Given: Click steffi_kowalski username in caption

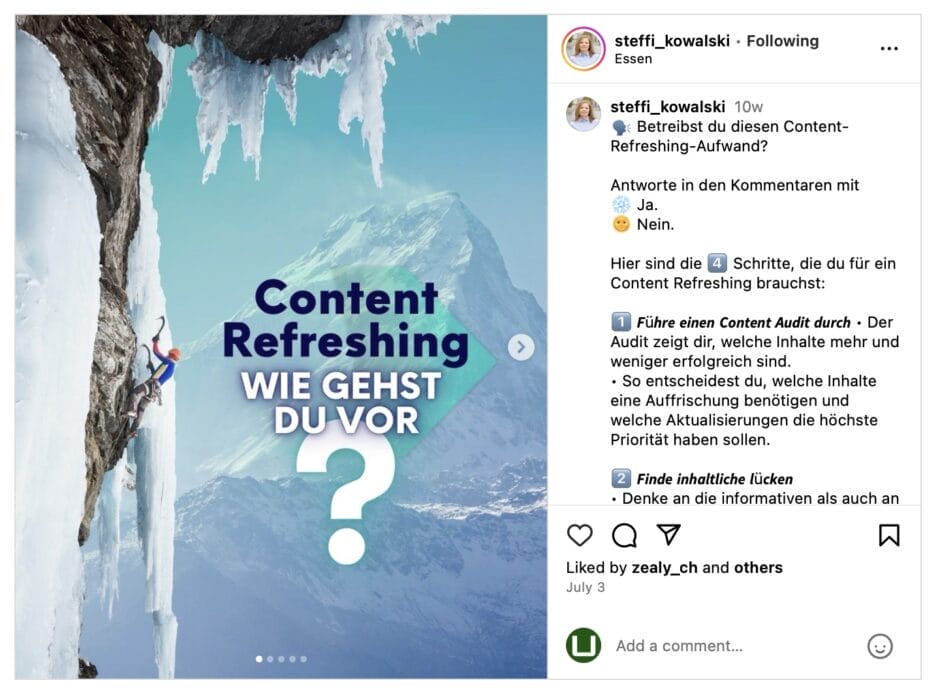Looking at the screenshot, I should point(667,106).
